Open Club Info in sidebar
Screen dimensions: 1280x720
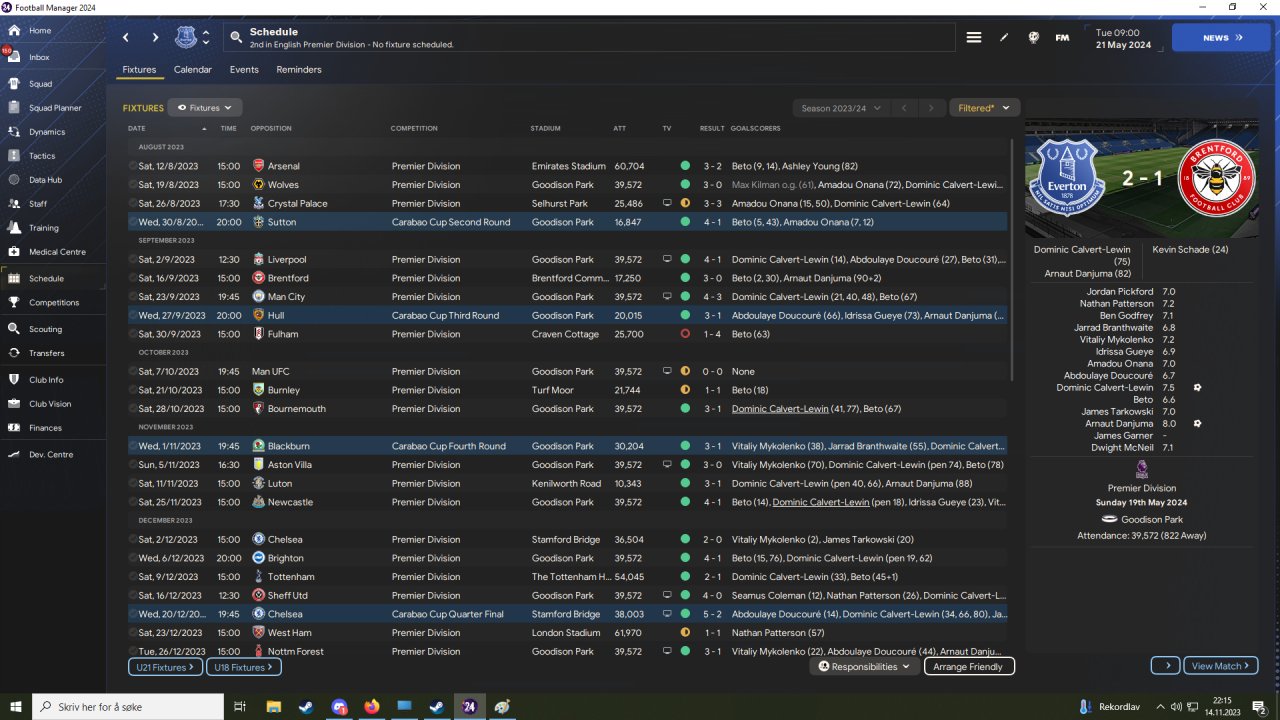46,380
